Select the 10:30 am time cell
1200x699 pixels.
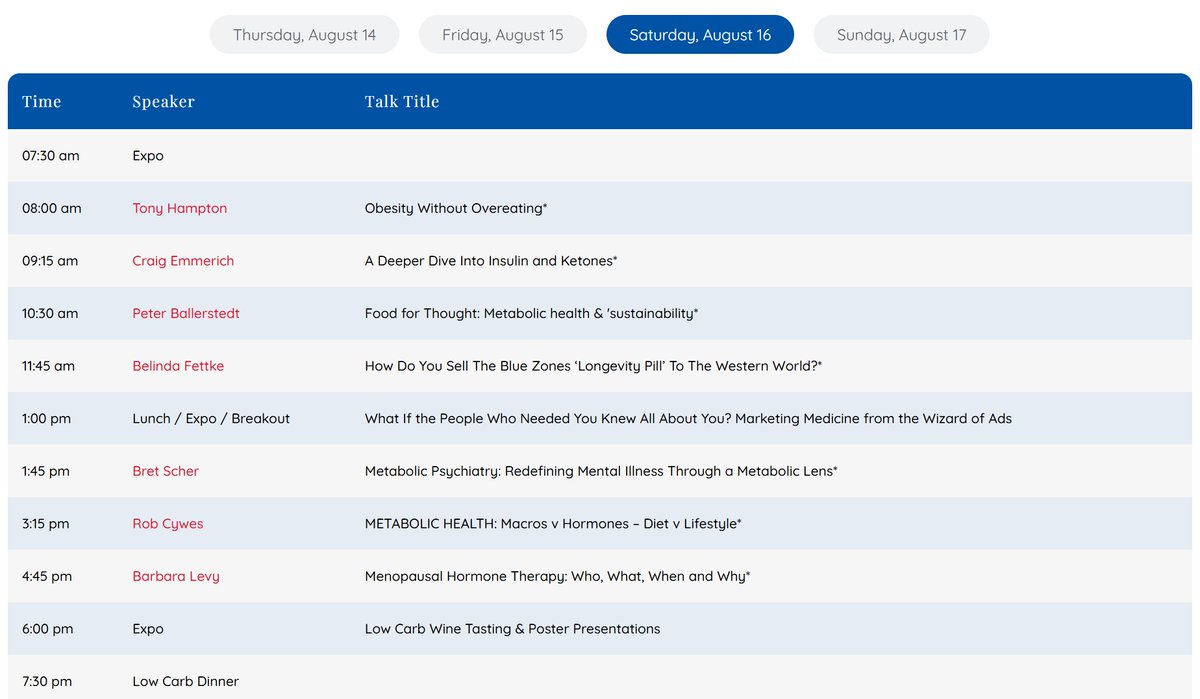pos(50,313)
